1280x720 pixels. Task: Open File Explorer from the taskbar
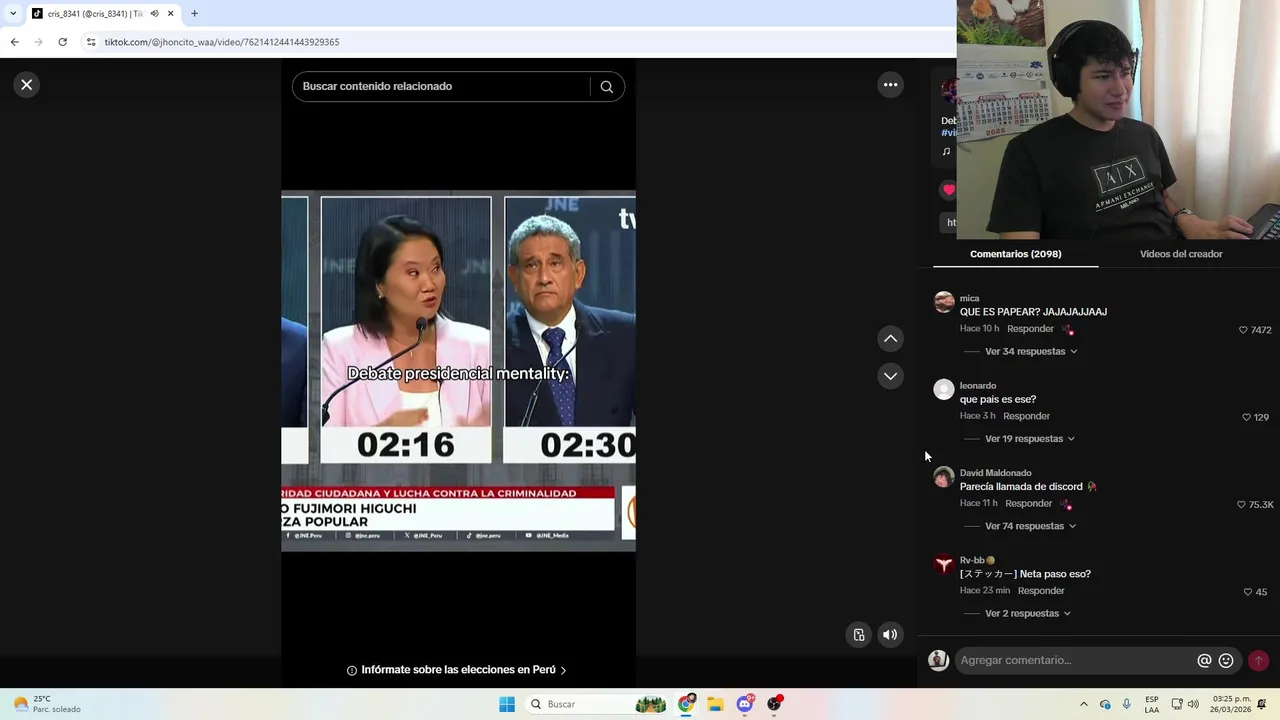(x=715, y=704)
